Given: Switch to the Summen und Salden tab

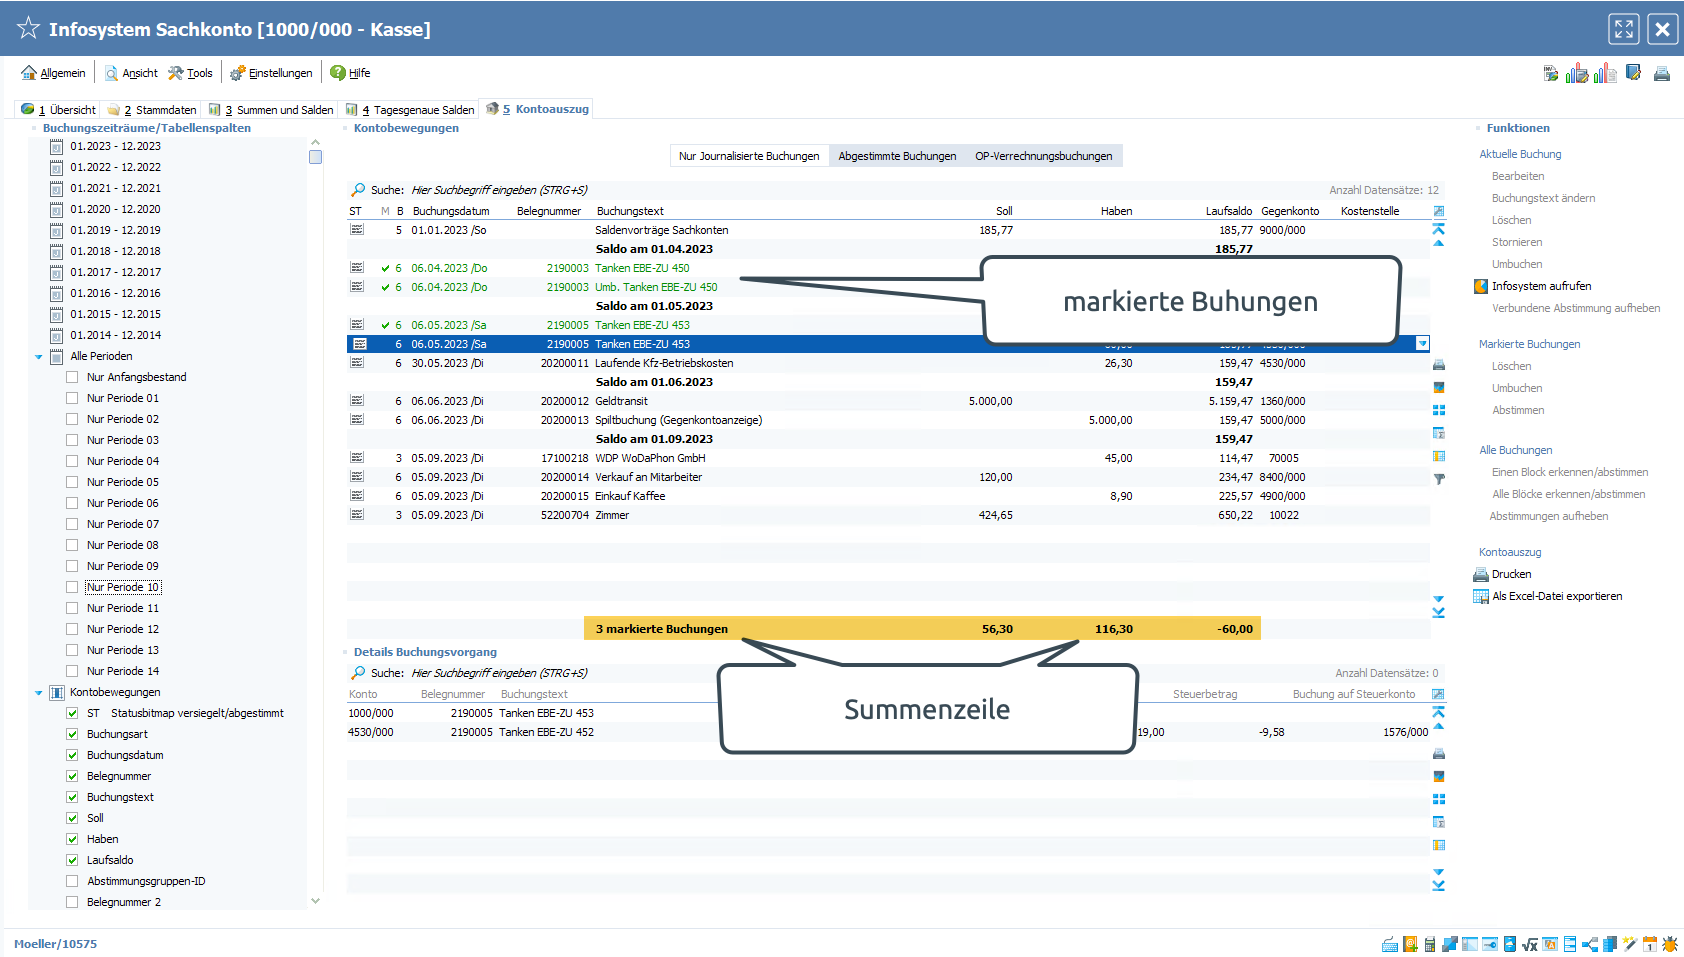Looking at the screenshot, I should point(272,110).
